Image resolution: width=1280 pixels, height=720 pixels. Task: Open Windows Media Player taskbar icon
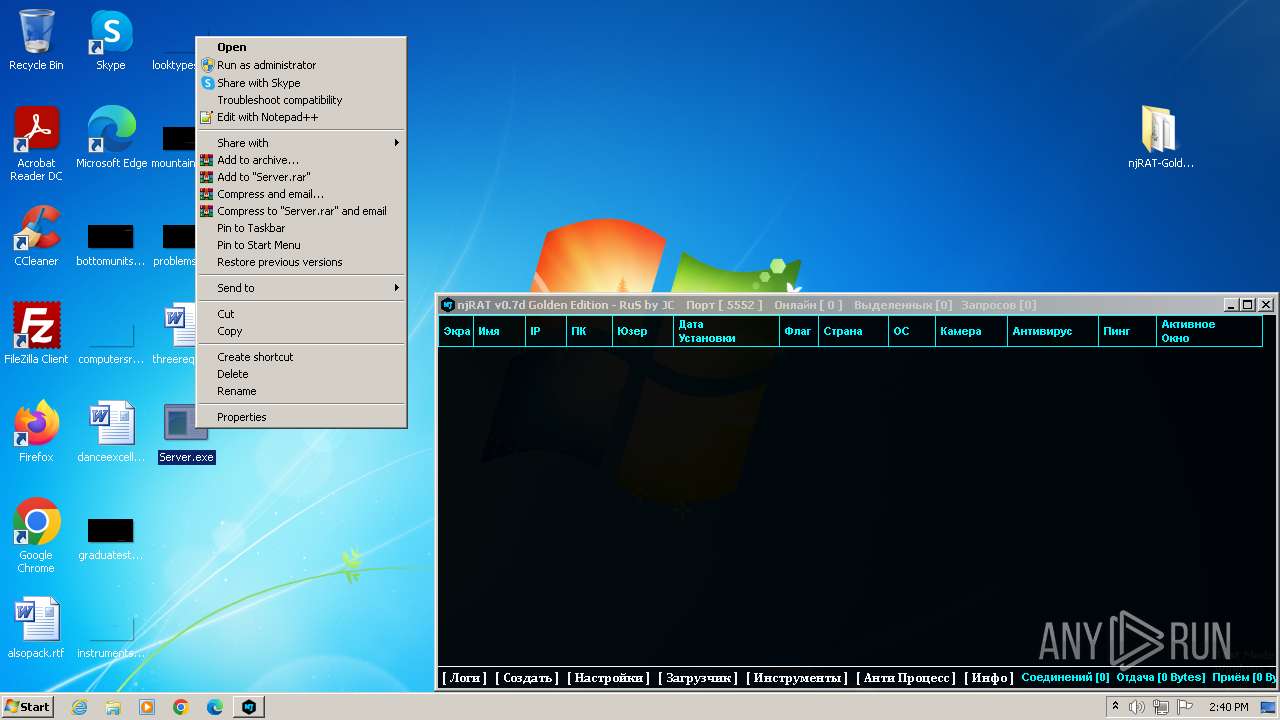[x=147, y=707]
